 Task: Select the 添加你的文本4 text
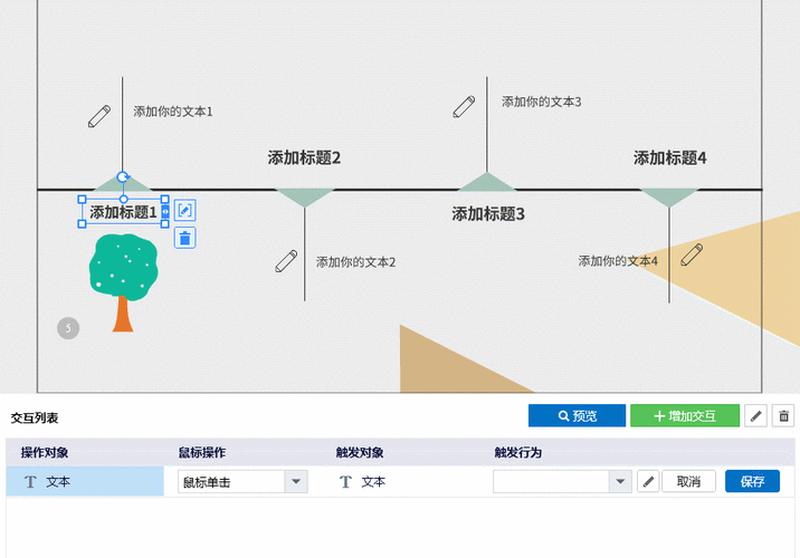point(618,261)
